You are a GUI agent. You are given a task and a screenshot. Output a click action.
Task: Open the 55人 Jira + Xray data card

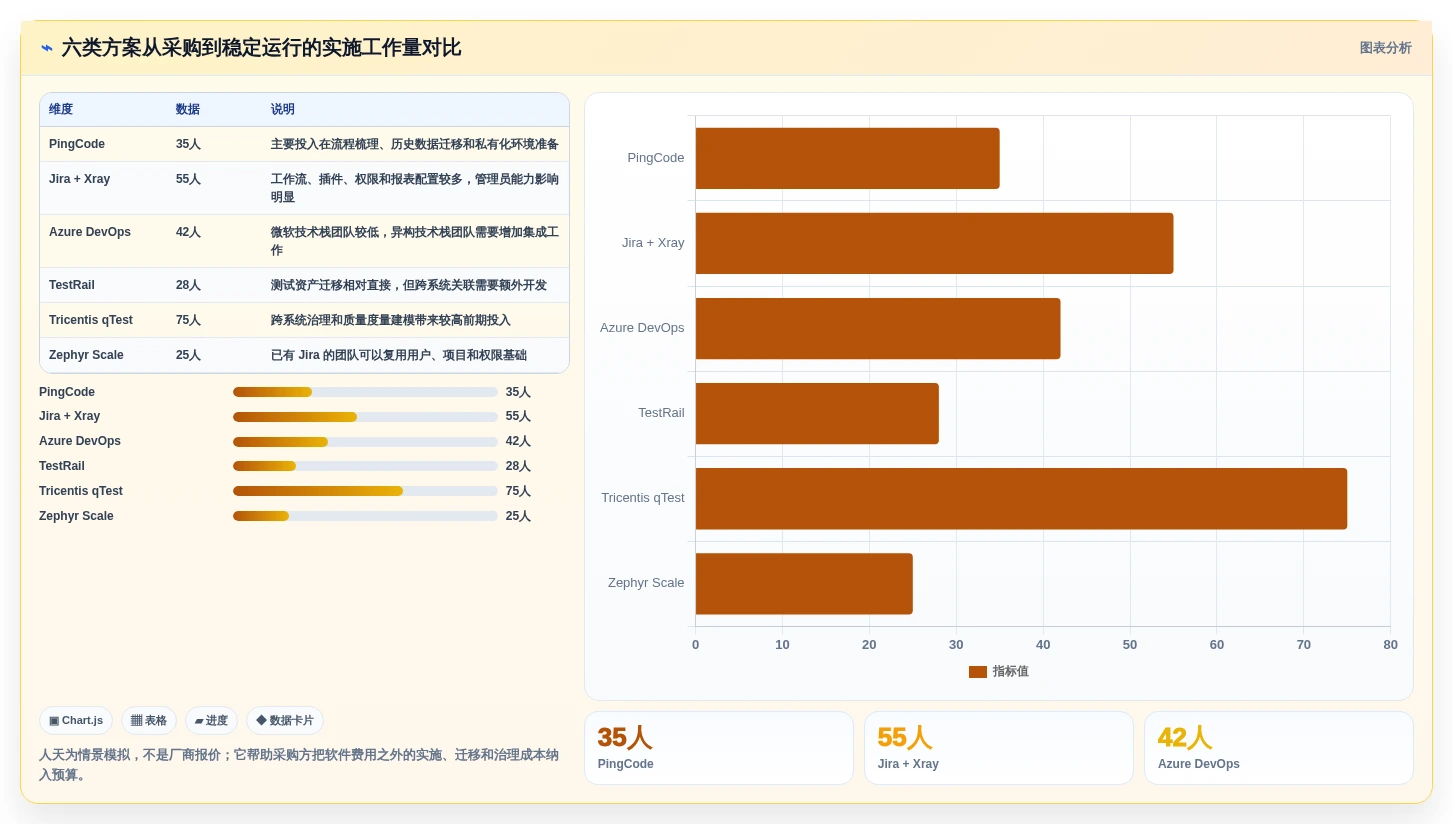(x=999, y=748)
